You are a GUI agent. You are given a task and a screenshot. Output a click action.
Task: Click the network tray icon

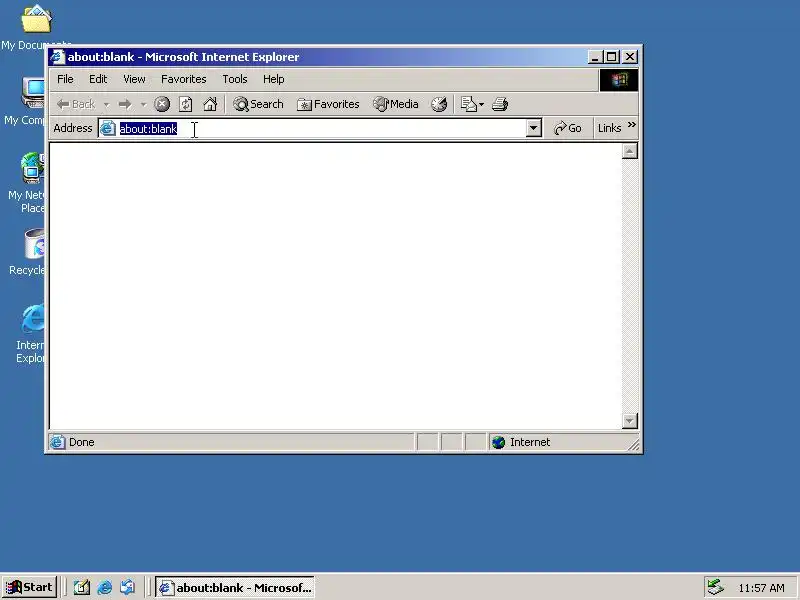[715, 588]
